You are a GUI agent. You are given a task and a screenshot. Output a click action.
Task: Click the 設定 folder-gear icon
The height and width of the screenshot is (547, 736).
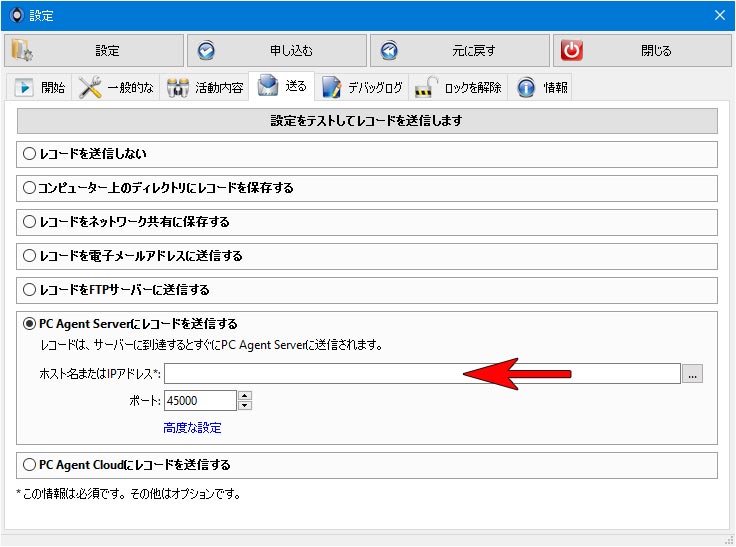[22, 50]
